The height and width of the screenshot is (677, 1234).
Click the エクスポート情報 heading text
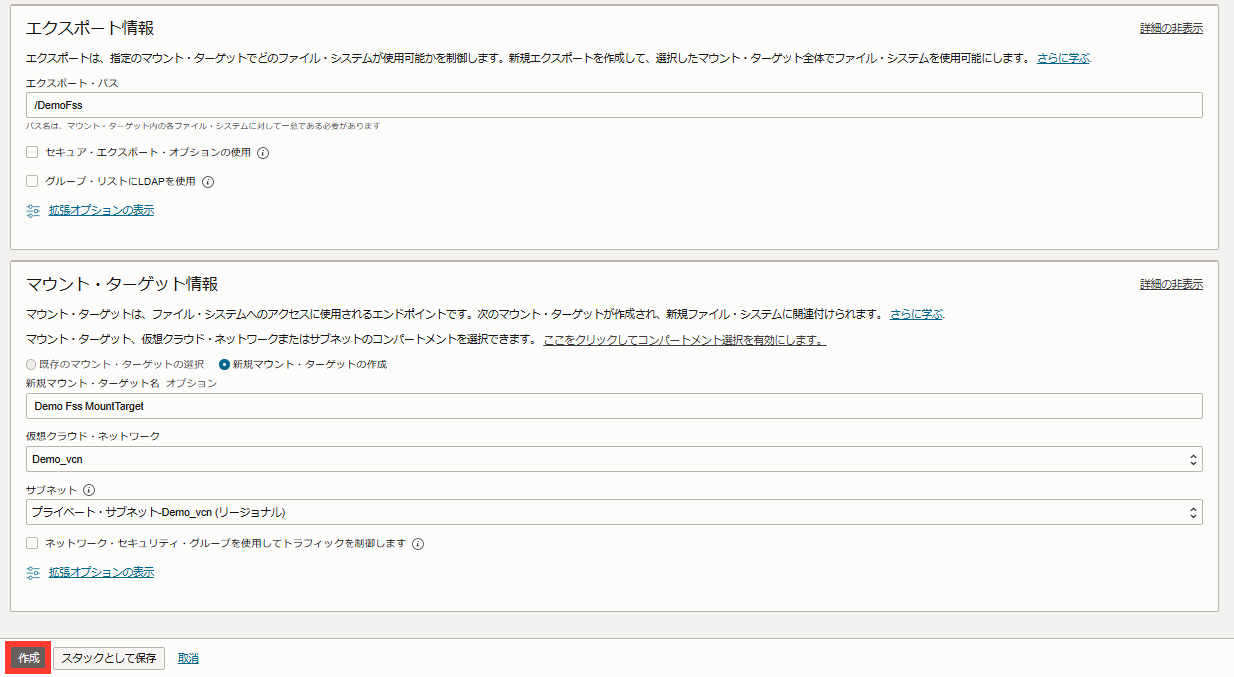[x=90, y=28]
